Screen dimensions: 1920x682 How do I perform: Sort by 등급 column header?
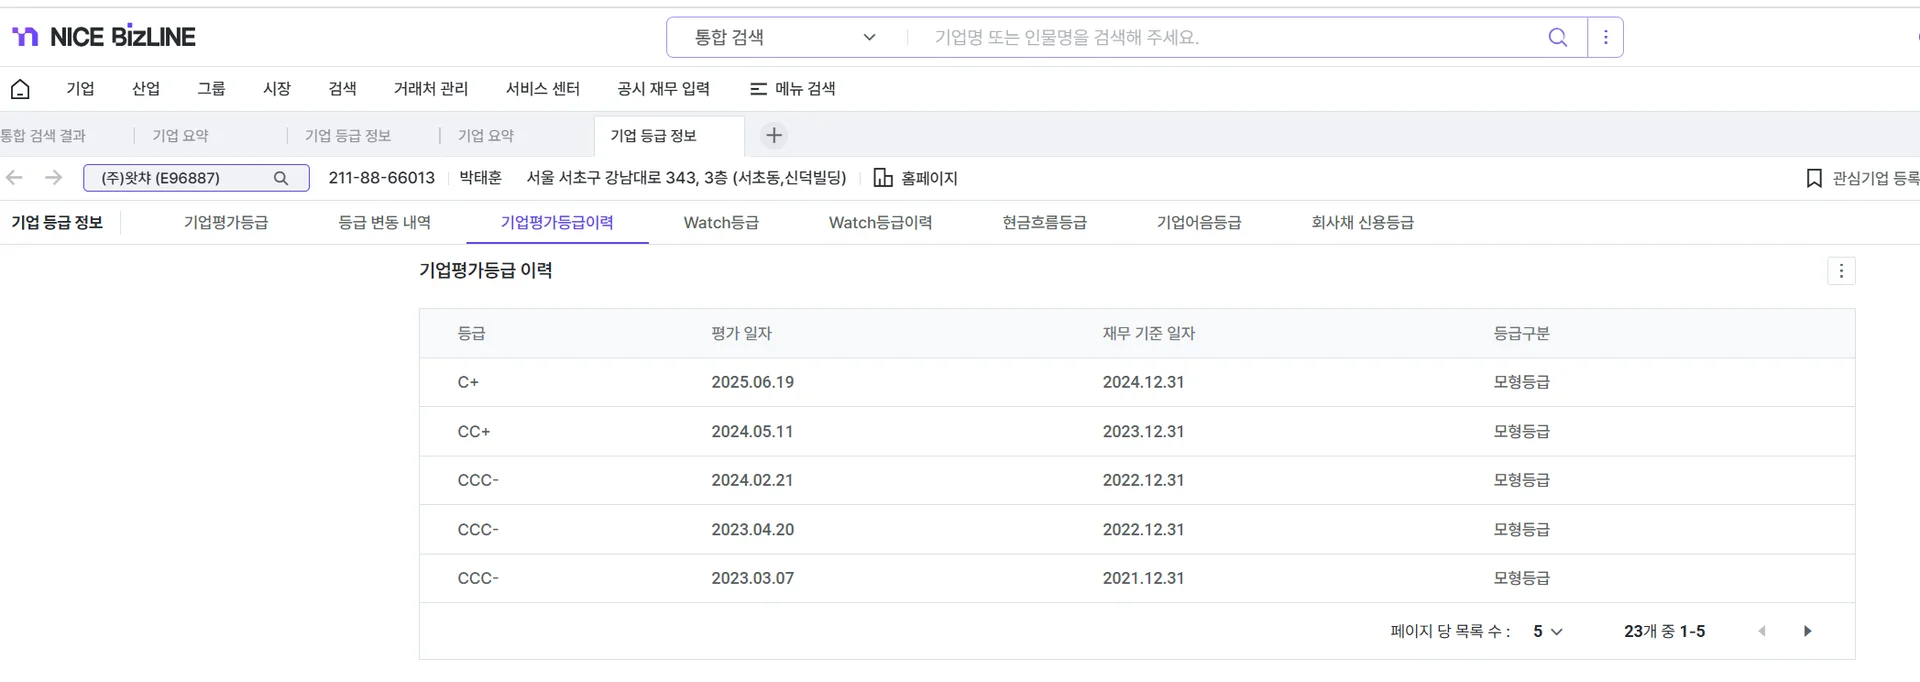click(471, 334)
